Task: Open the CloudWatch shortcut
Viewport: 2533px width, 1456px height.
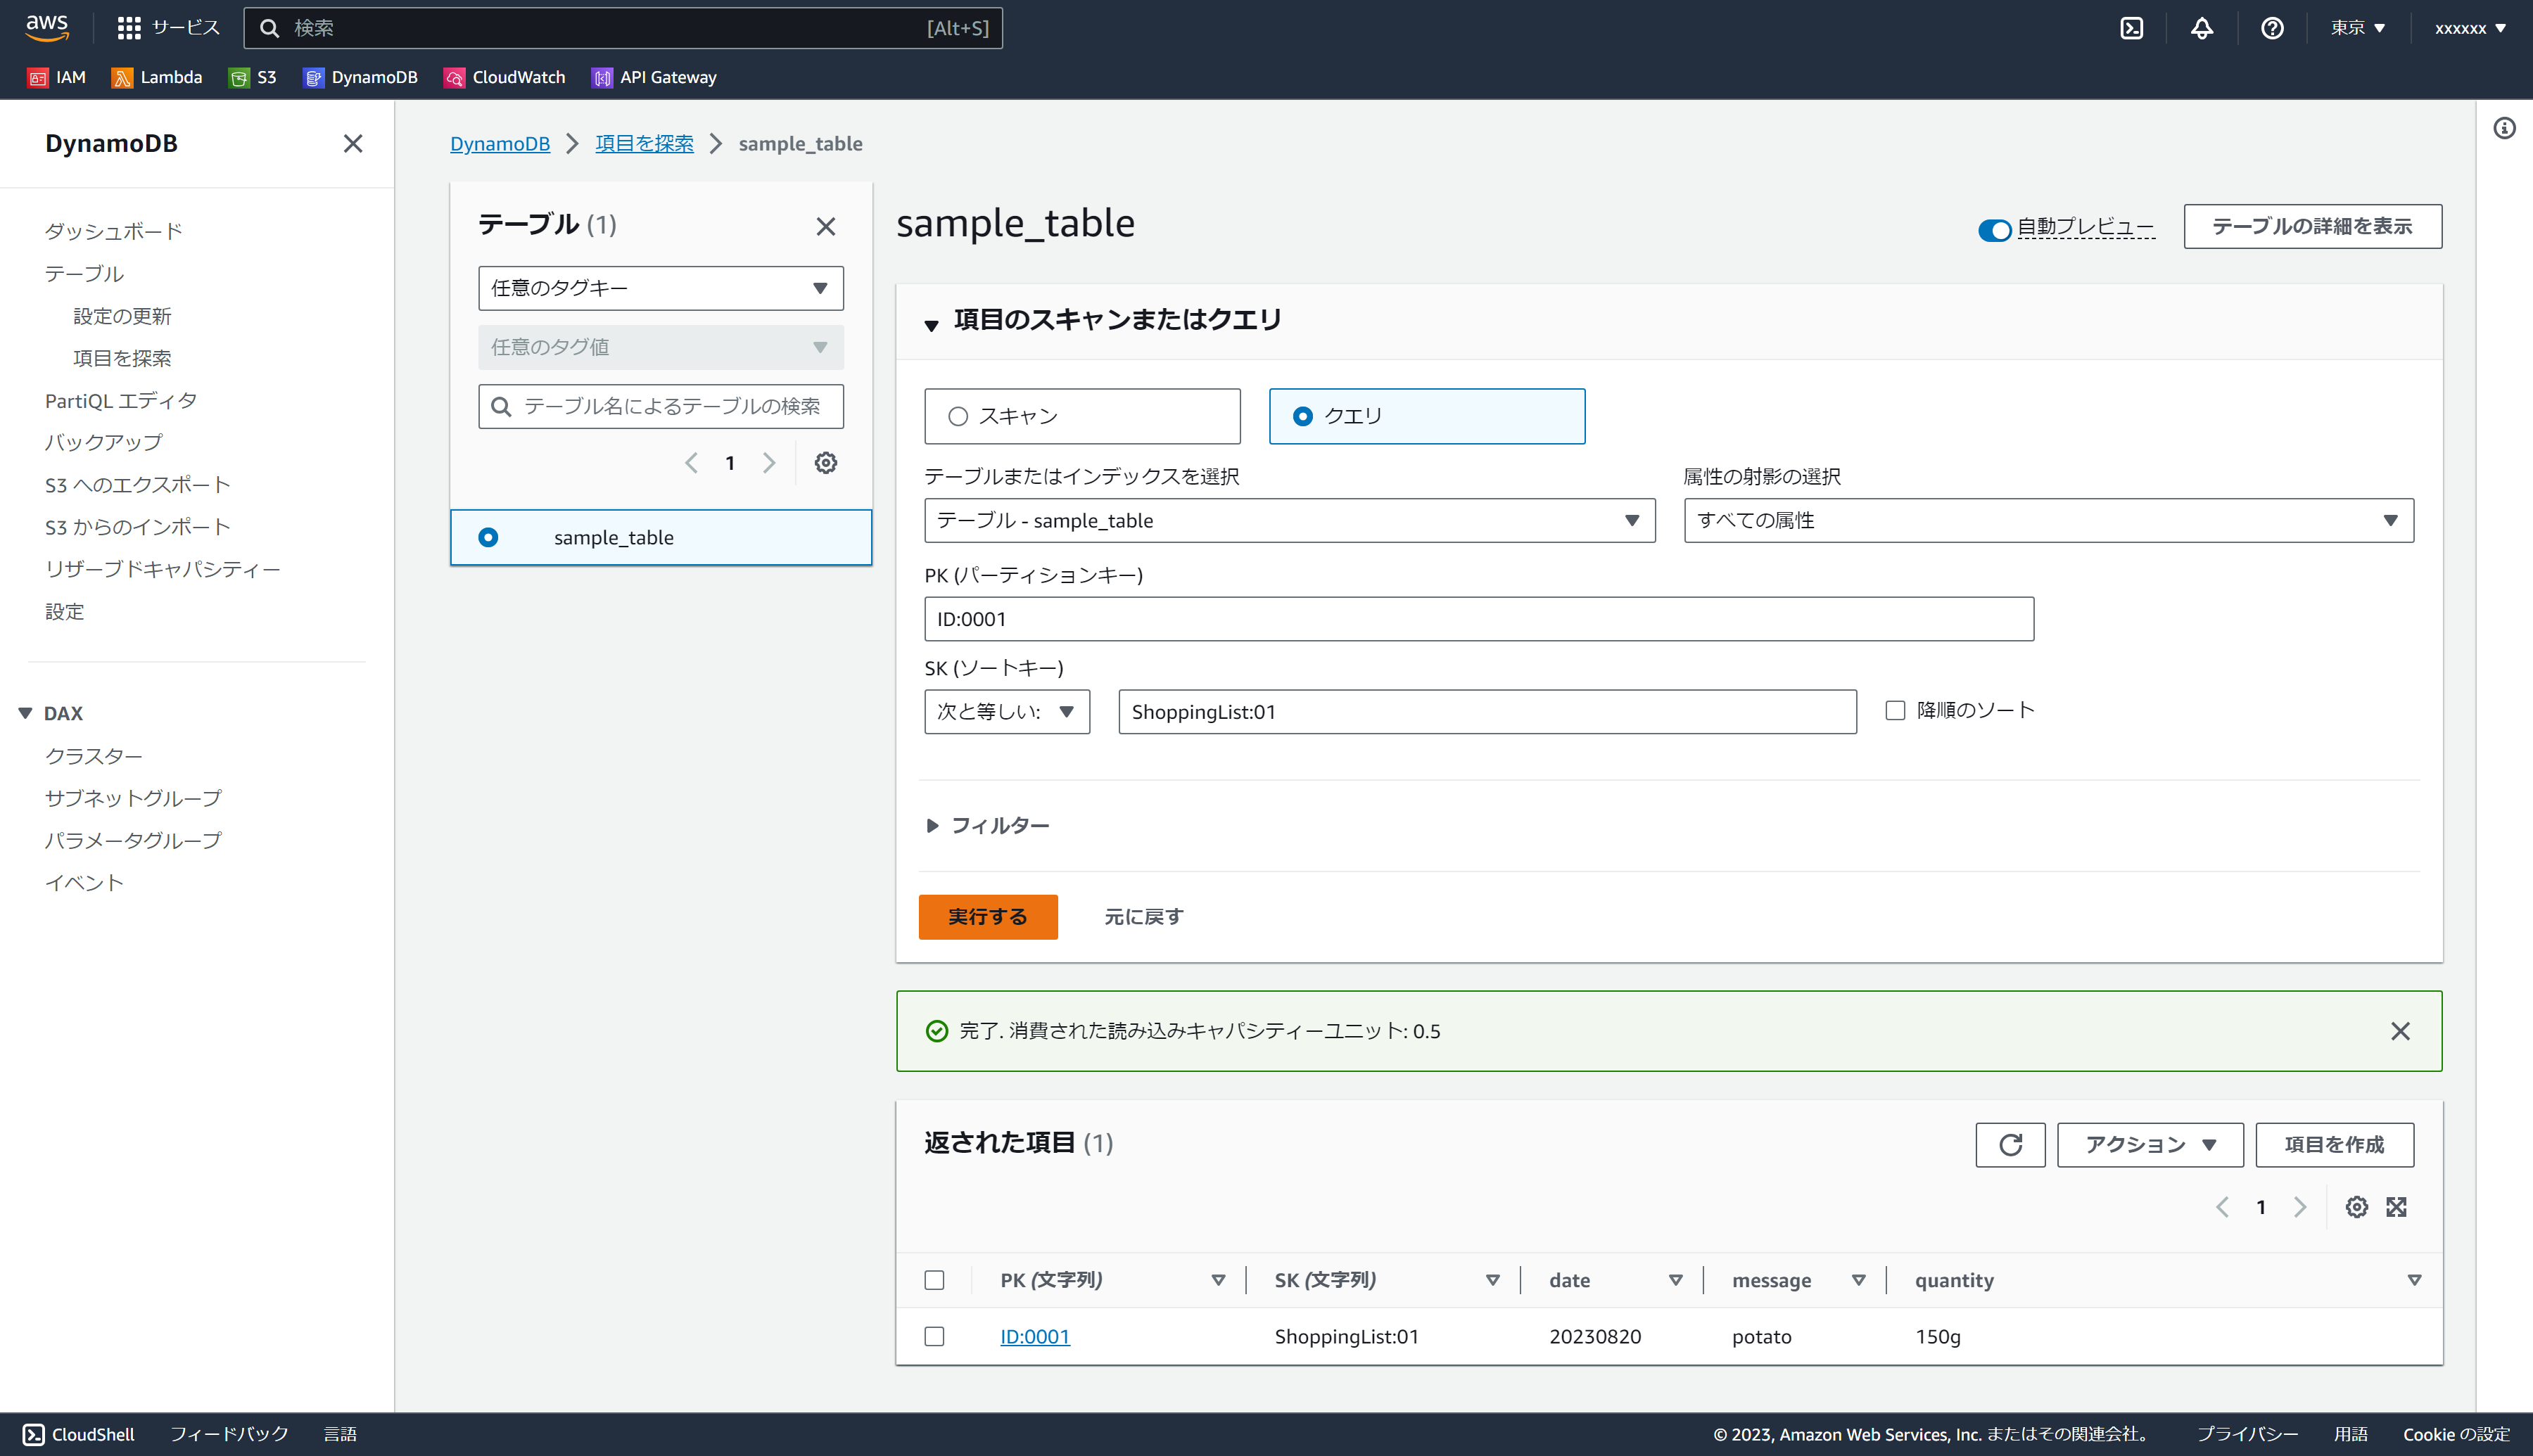Action: [x=504, y=77]
